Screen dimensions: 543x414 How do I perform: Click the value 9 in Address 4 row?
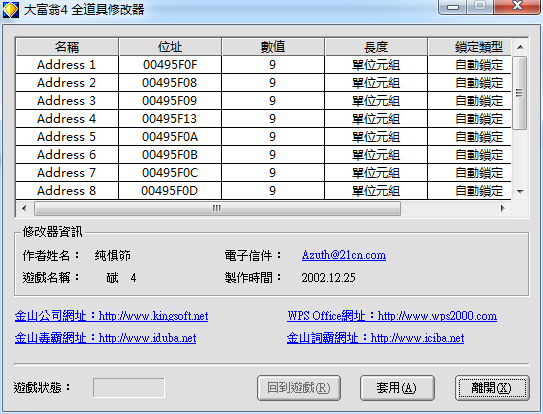tap(273, 119)
